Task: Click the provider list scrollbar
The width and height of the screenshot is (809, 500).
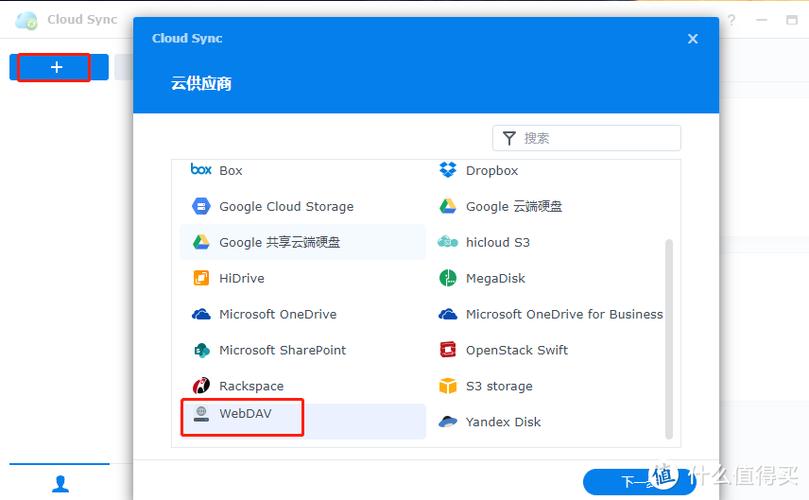Action: point(669,338)
